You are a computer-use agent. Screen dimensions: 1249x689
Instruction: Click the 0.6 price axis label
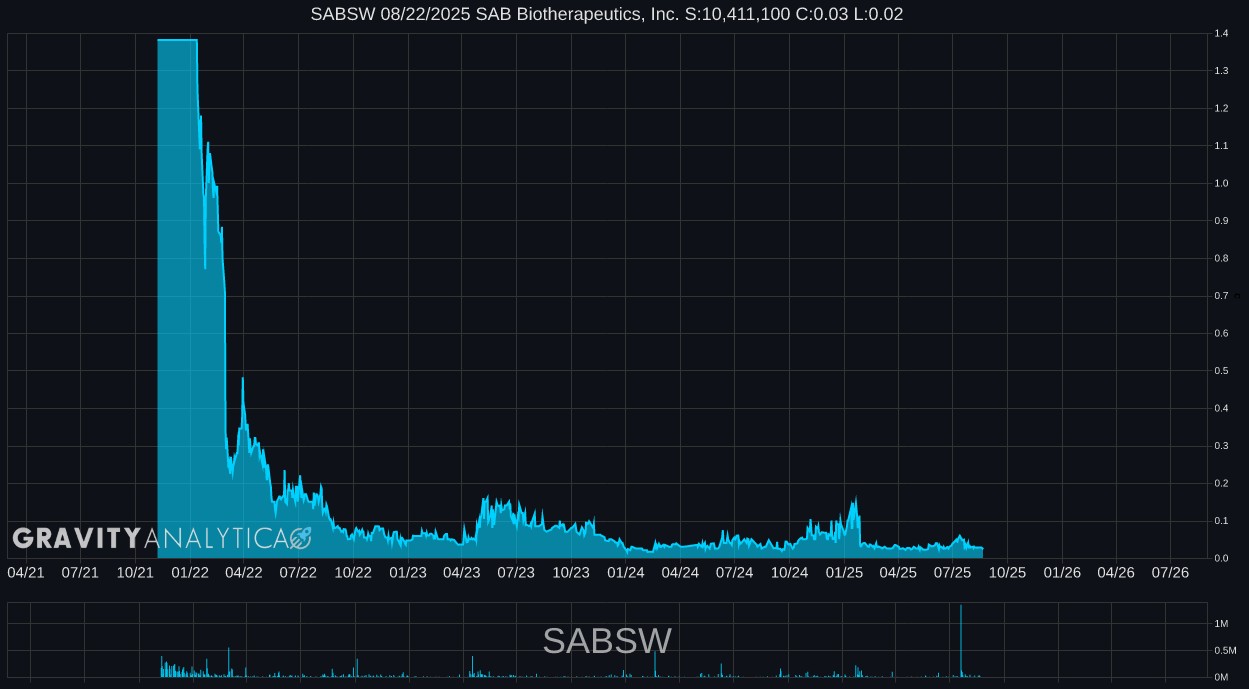[1221, 333]
